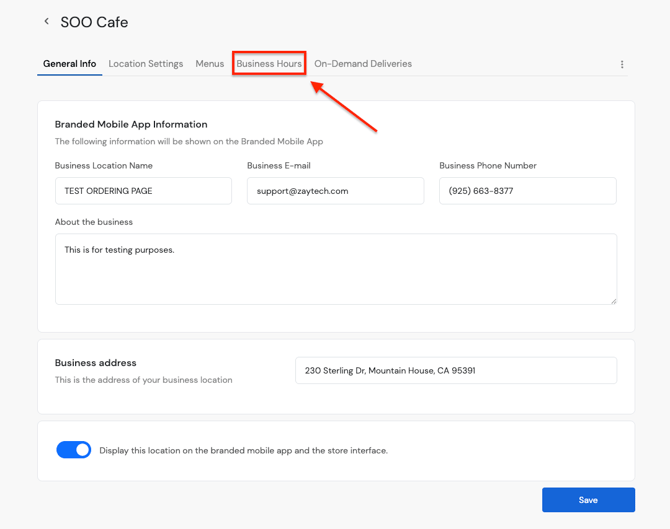Viewport: 670px width, 529px height.
Task: Switch to the General Info tab
Action: pos(69,64)
